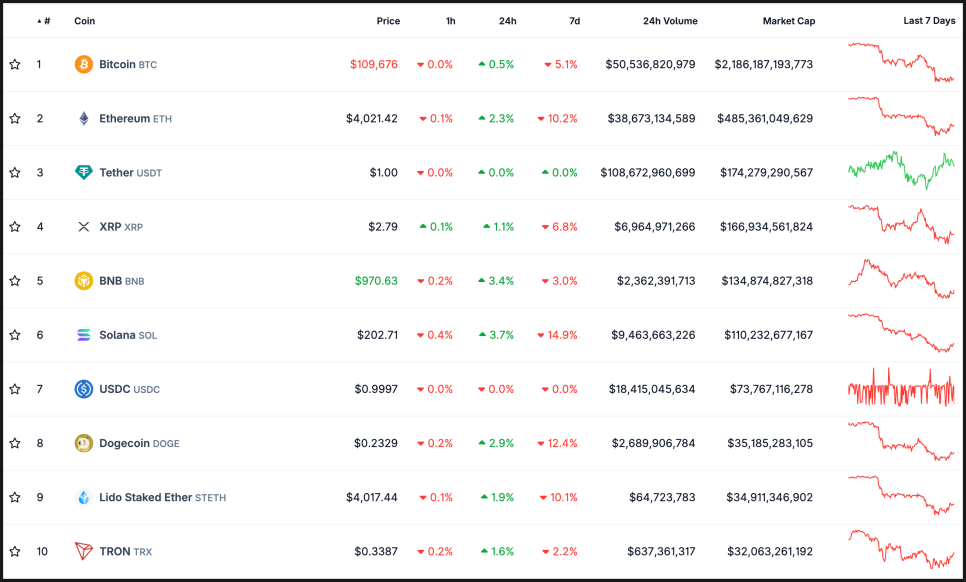The image size is (966, 582).
Task: Click the BNB price $970.63
Action: (376, 281)
